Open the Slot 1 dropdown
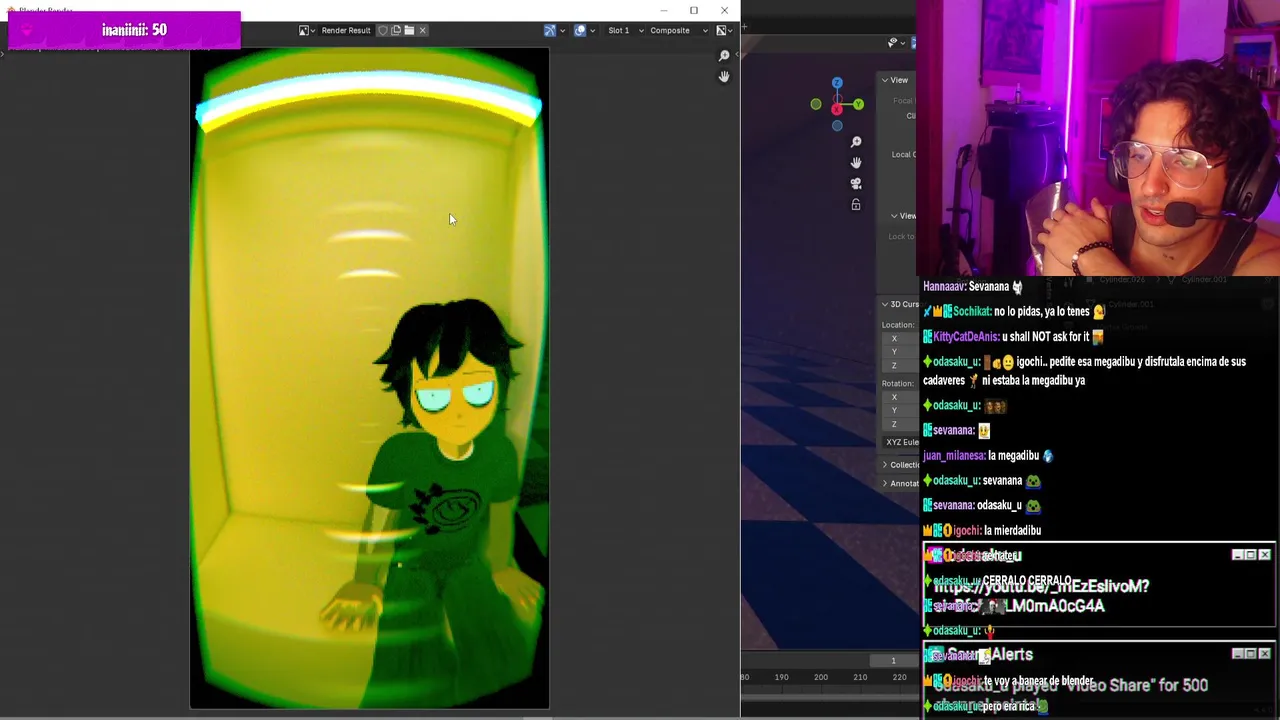Viewport: 1280px width, 720px height. (x=625, y=31)
